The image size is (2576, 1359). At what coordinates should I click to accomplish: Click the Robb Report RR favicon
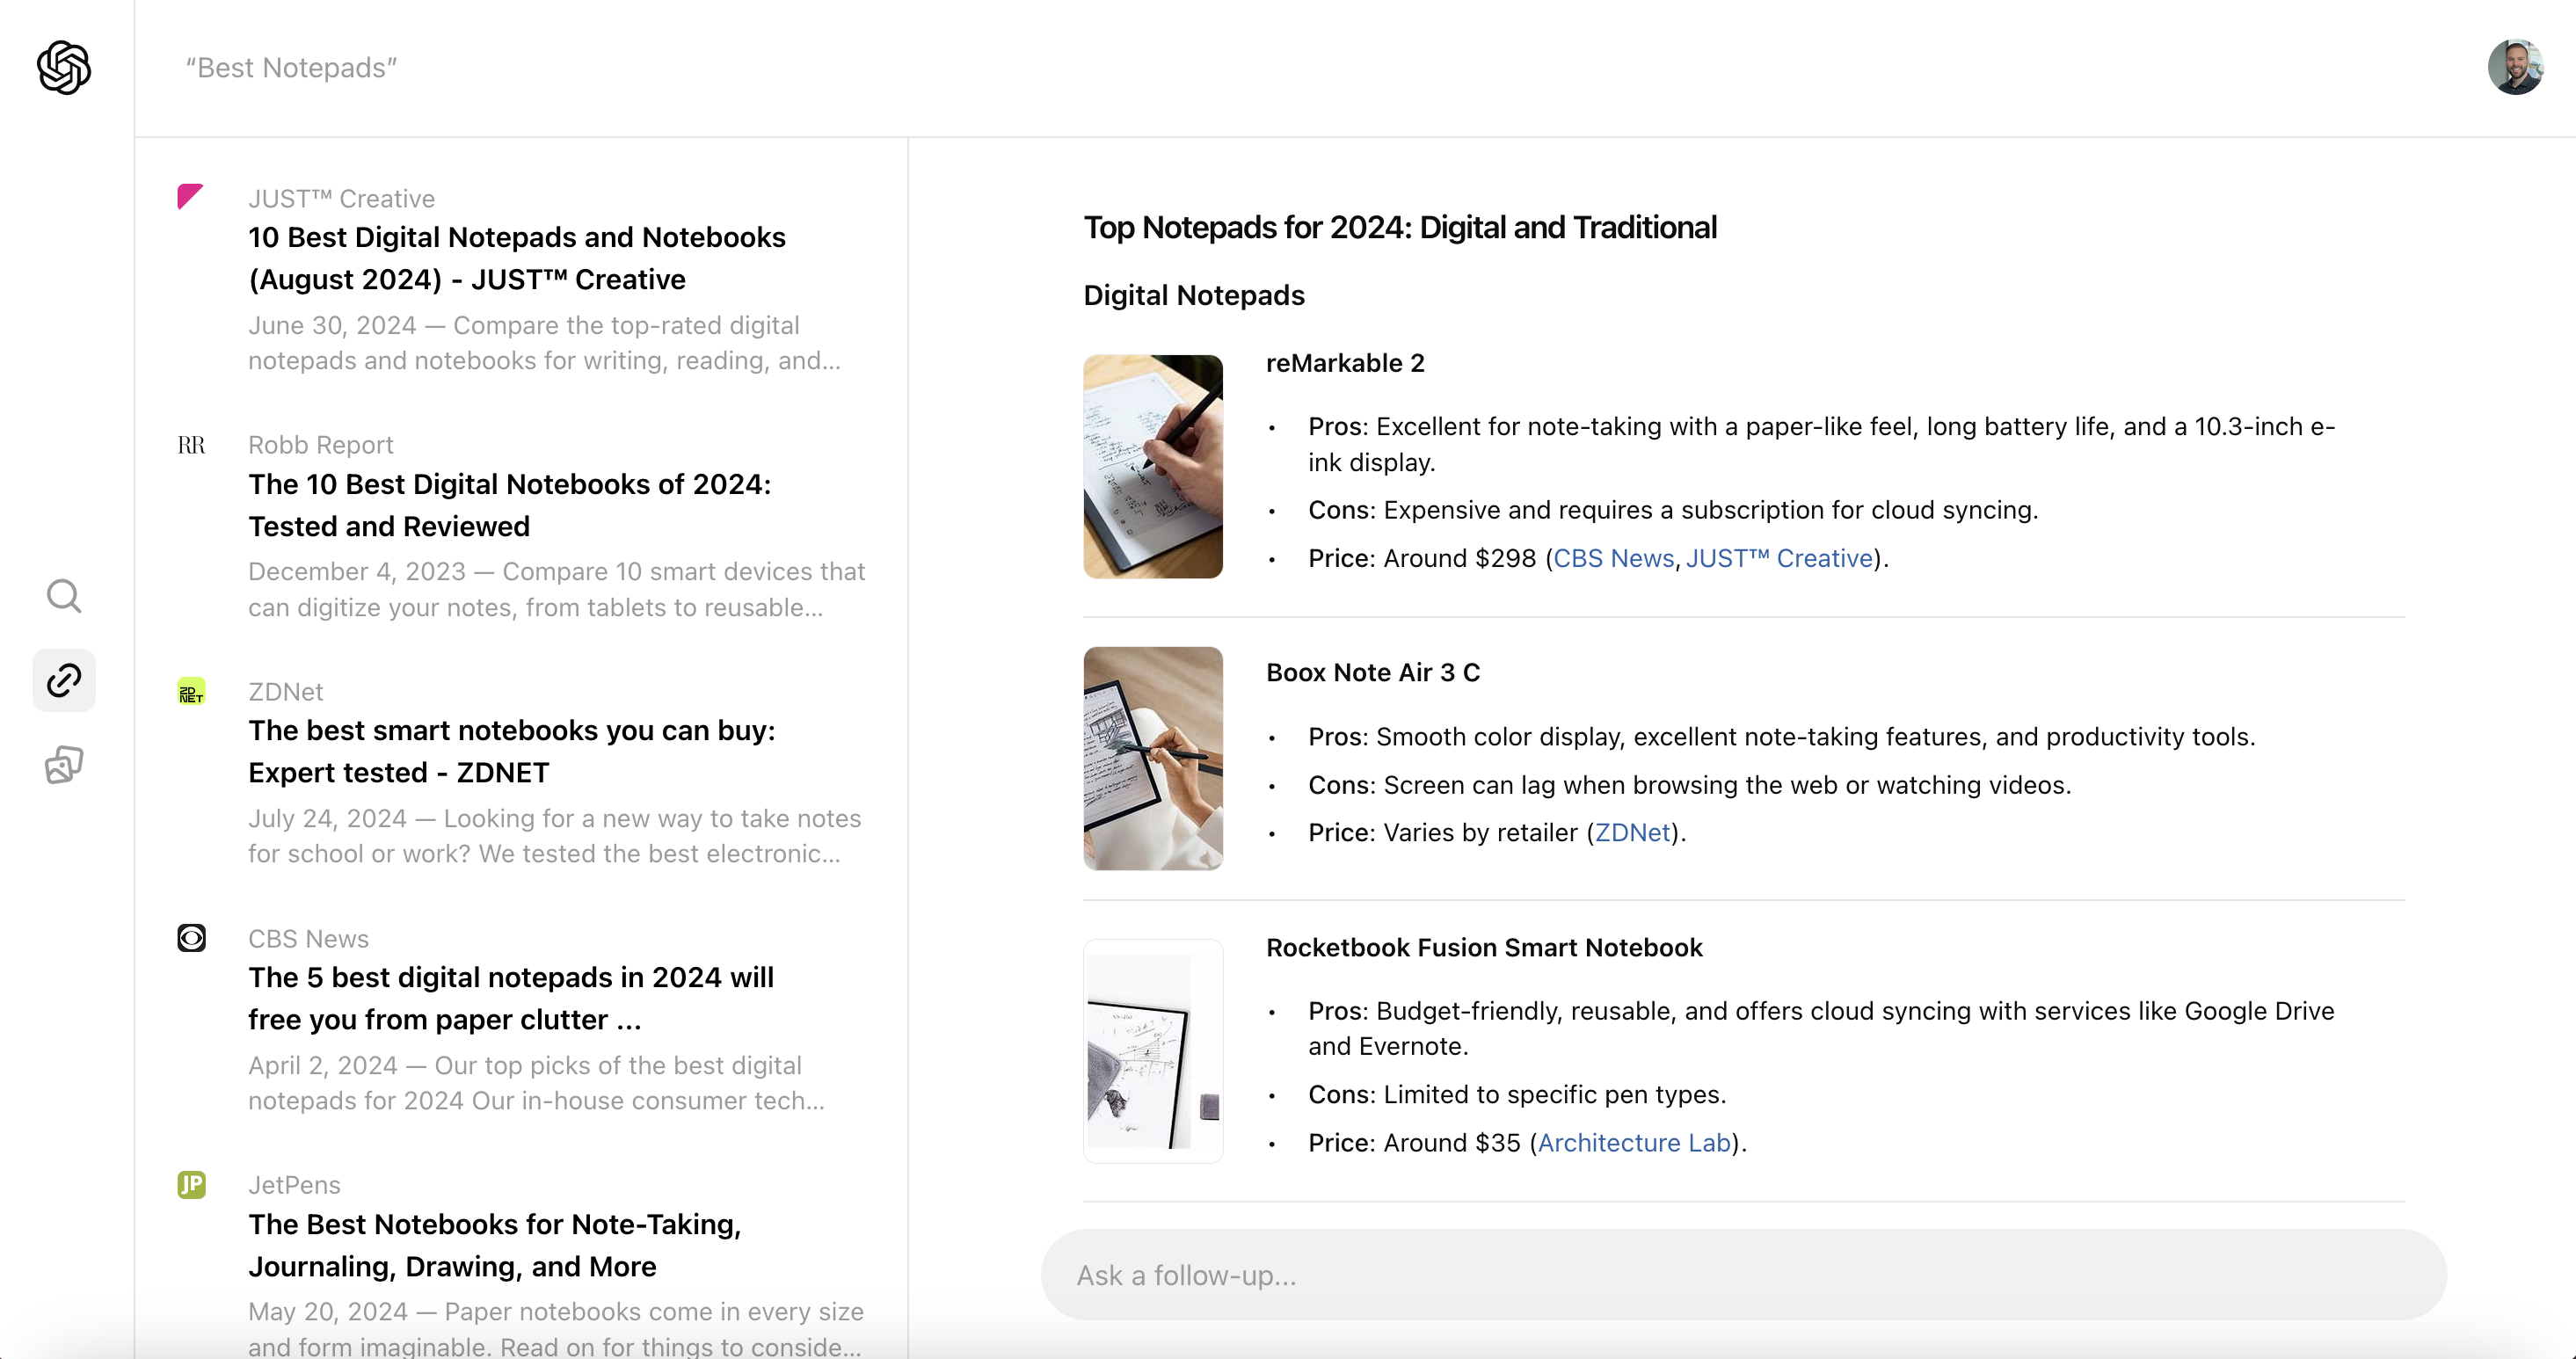(x=191, y=445)
